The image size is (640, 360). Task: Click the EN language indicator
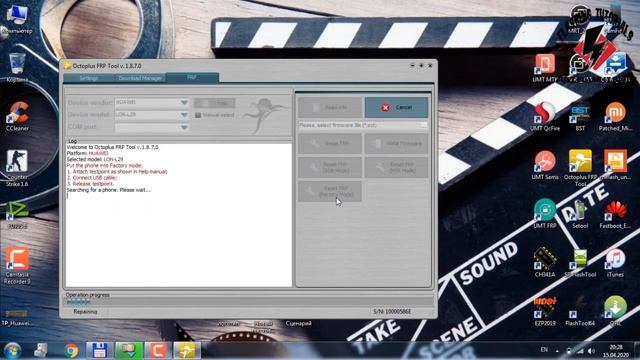coord(544,350)
